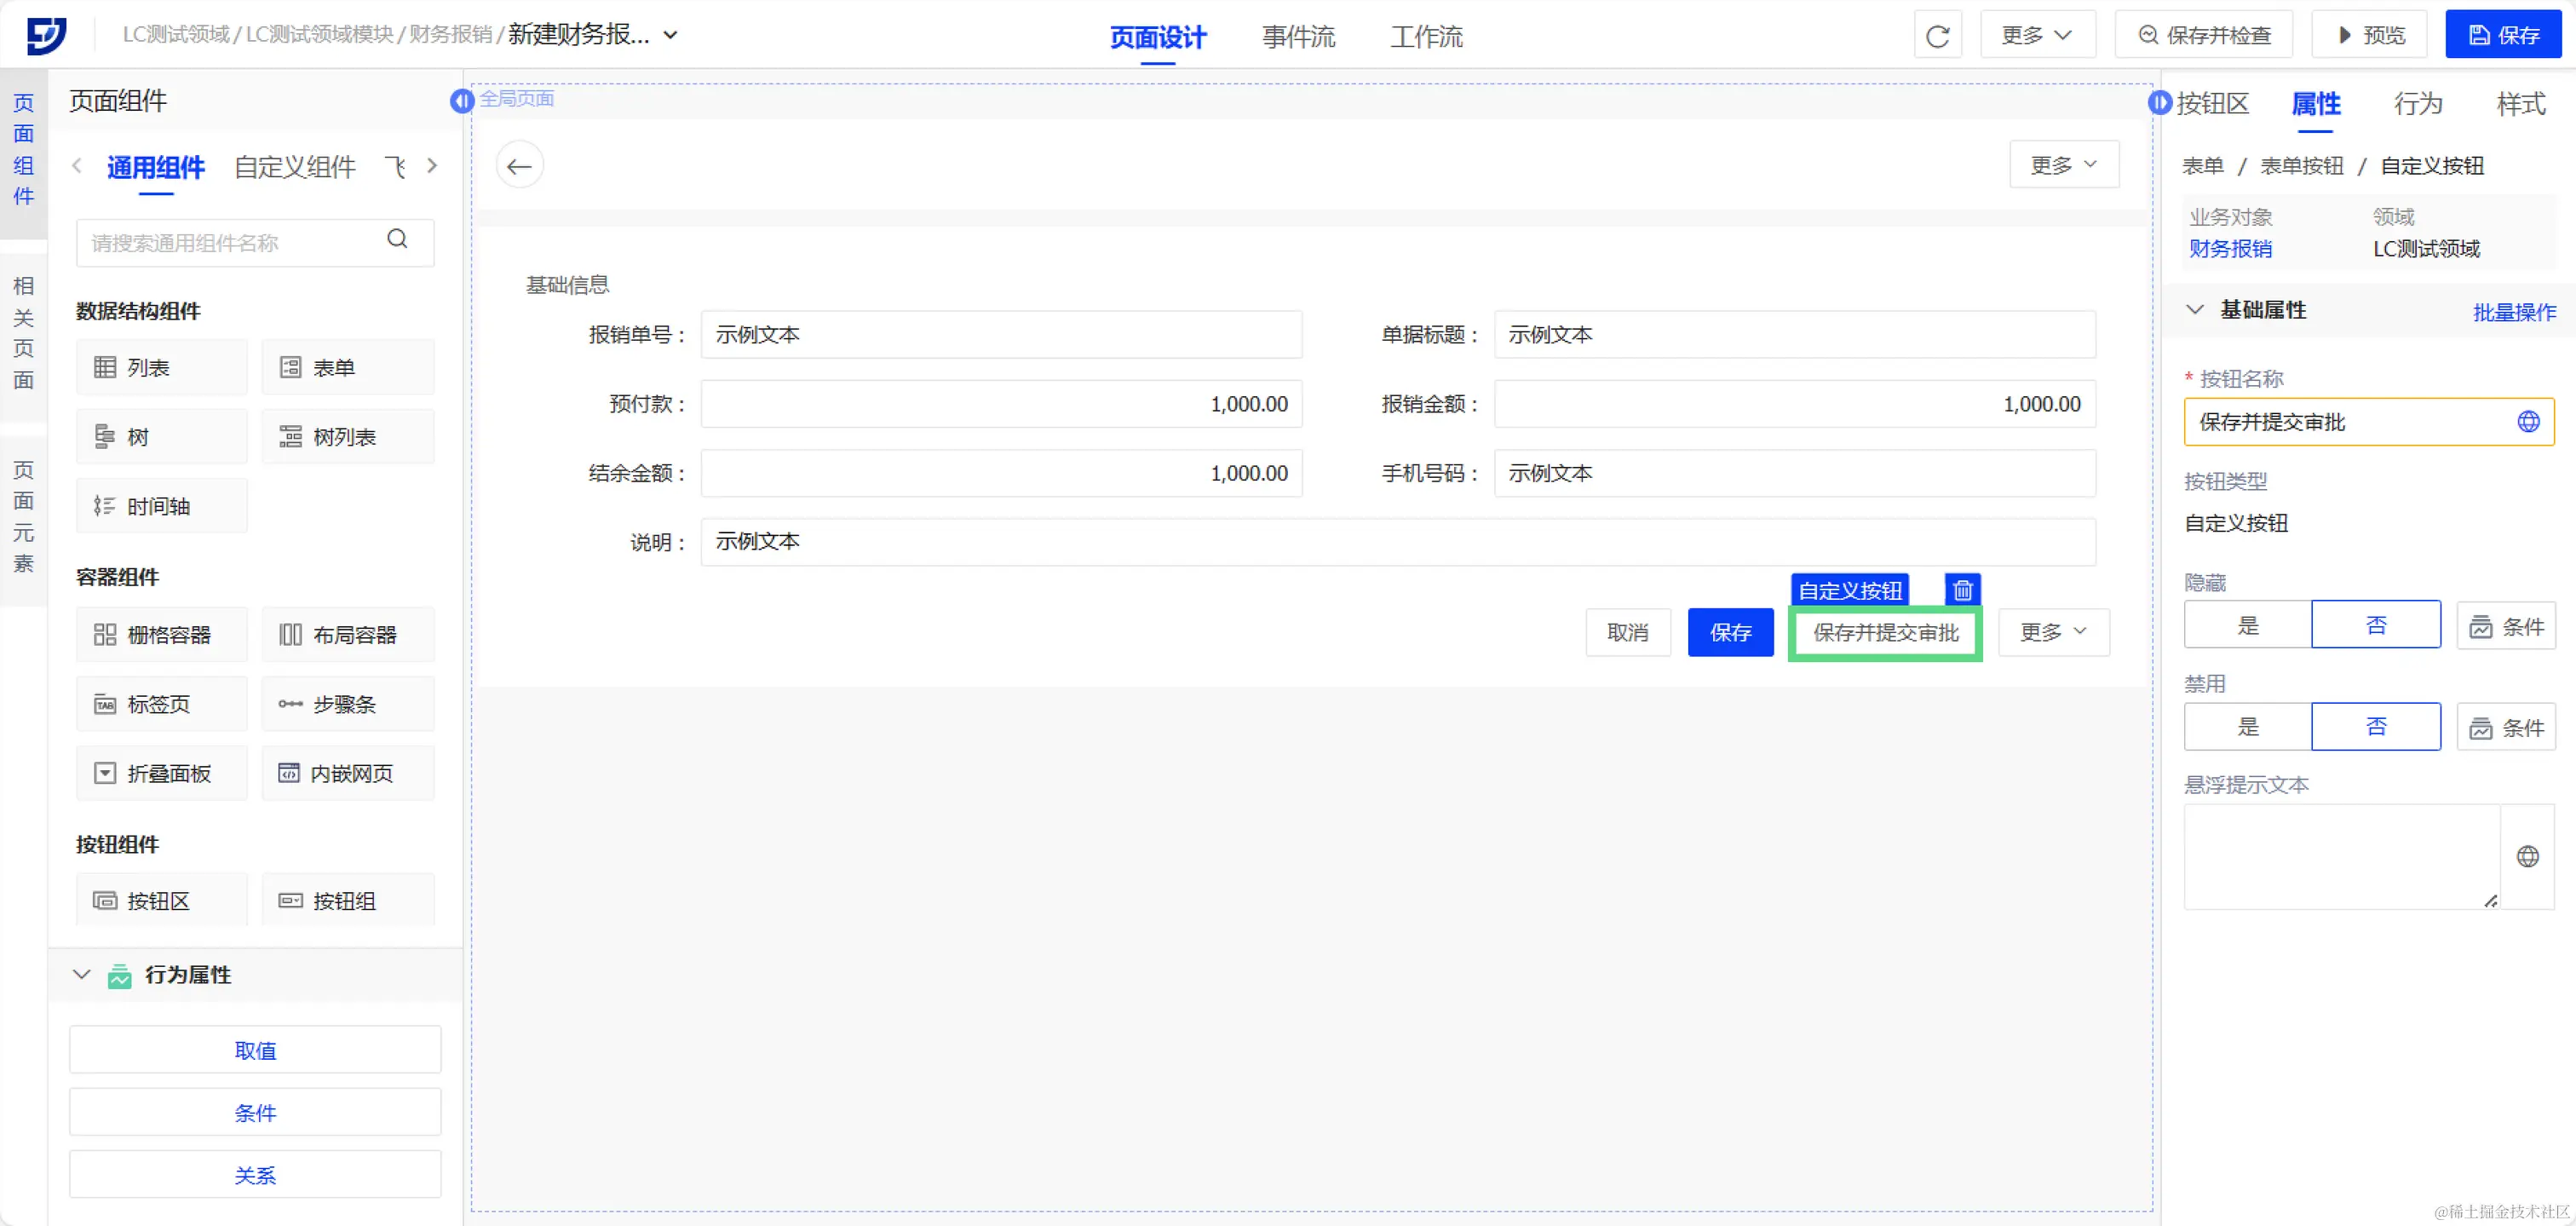Viewport: 2576px width, 1226px height.
Task: Collapse the 行为属性 section
Action: [x=82, y=974]
